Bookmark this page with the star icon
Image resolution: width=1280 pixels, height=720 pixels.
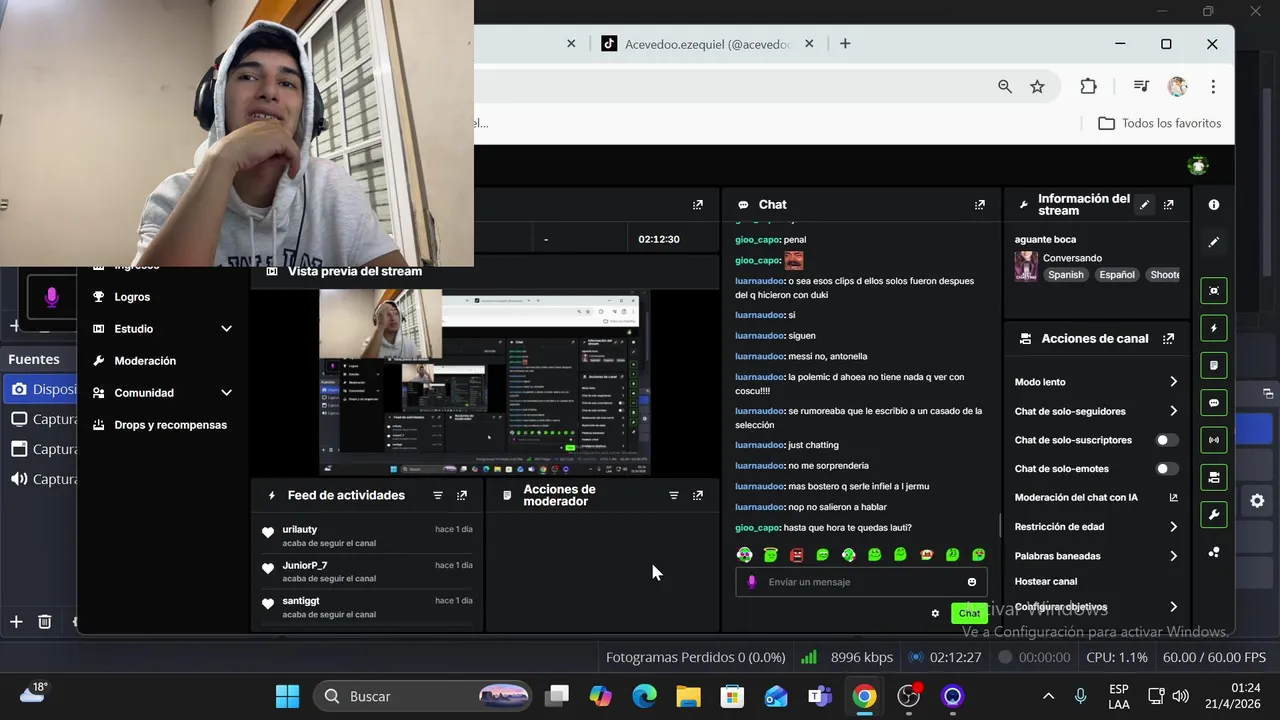pyautogui.click(x=1037, y=87)
